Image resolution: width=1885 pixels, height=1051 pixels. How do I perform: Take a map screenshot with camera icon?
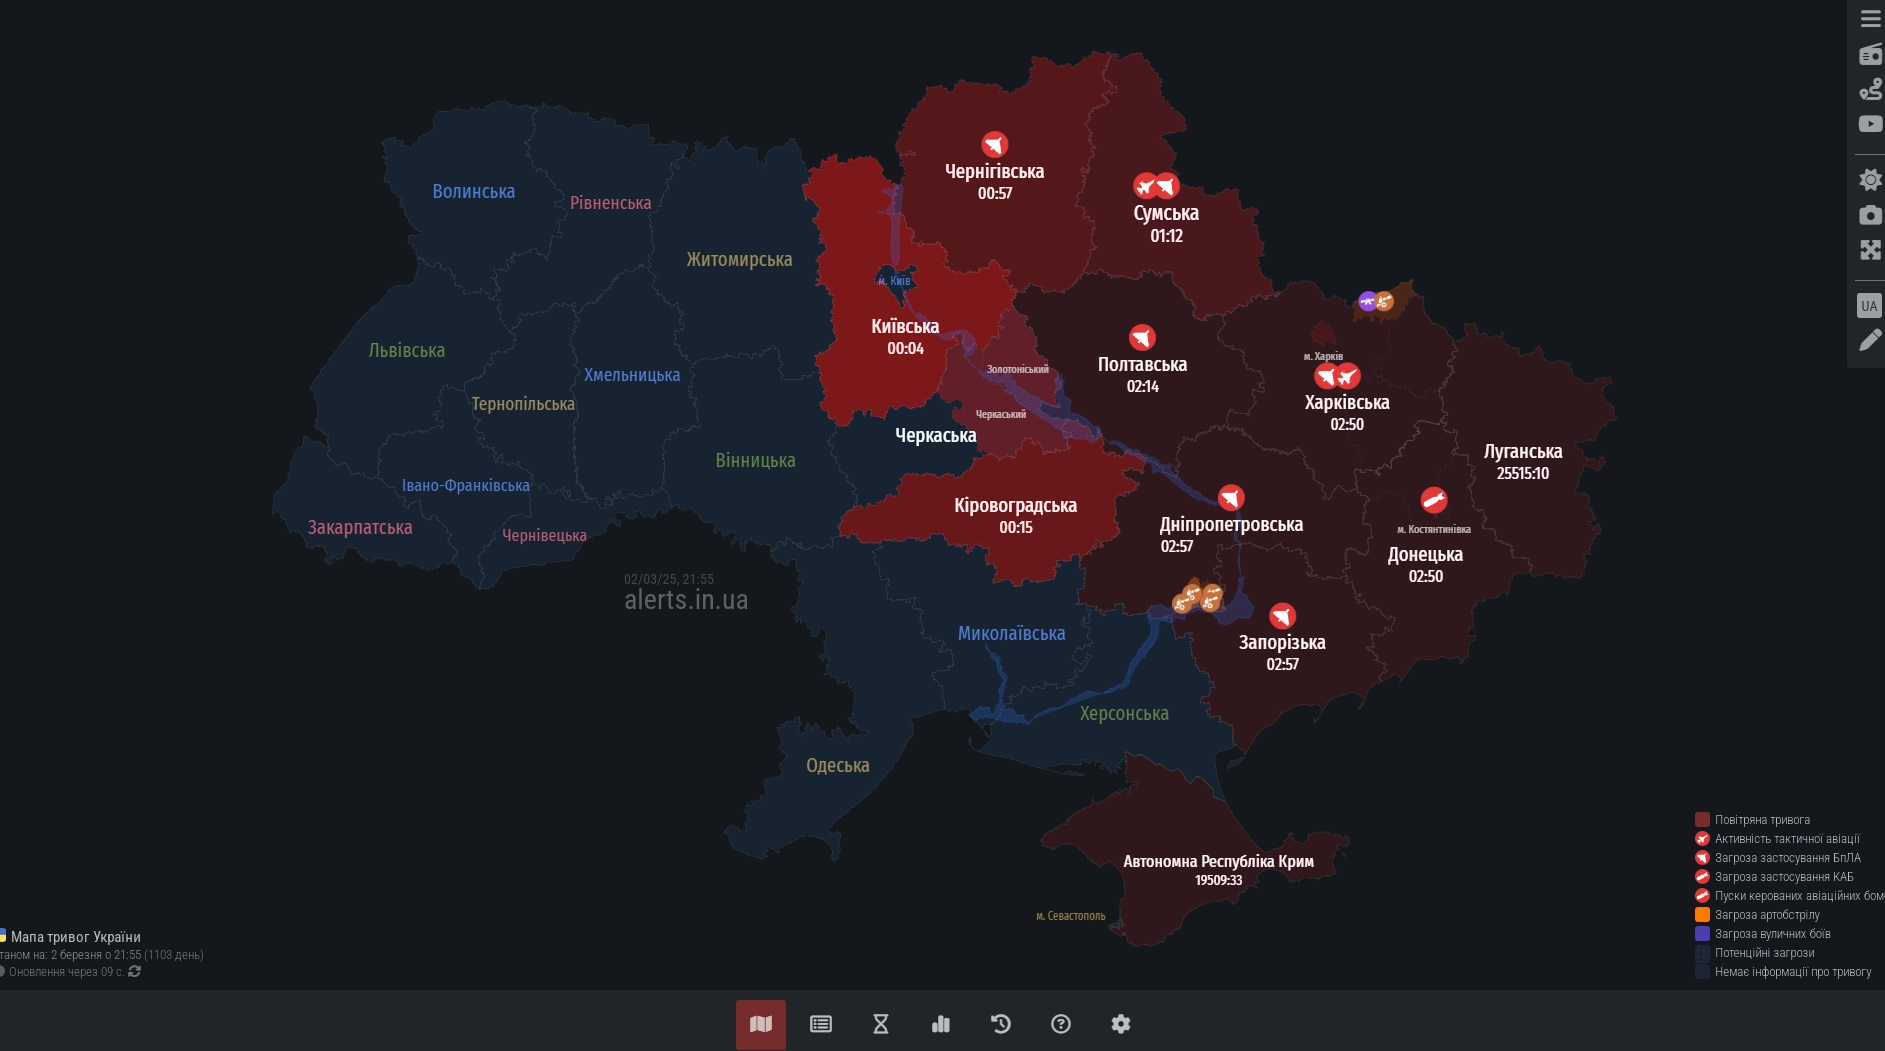coord(1870,215)
